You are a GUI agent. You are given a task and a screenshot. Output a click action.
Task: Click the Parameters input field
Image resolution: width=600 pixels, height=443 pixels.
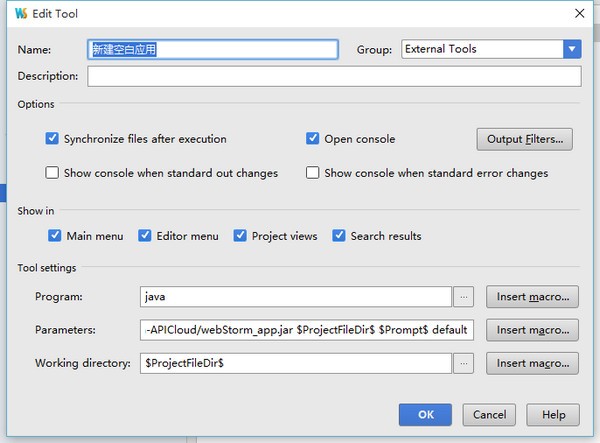[308, 330]
